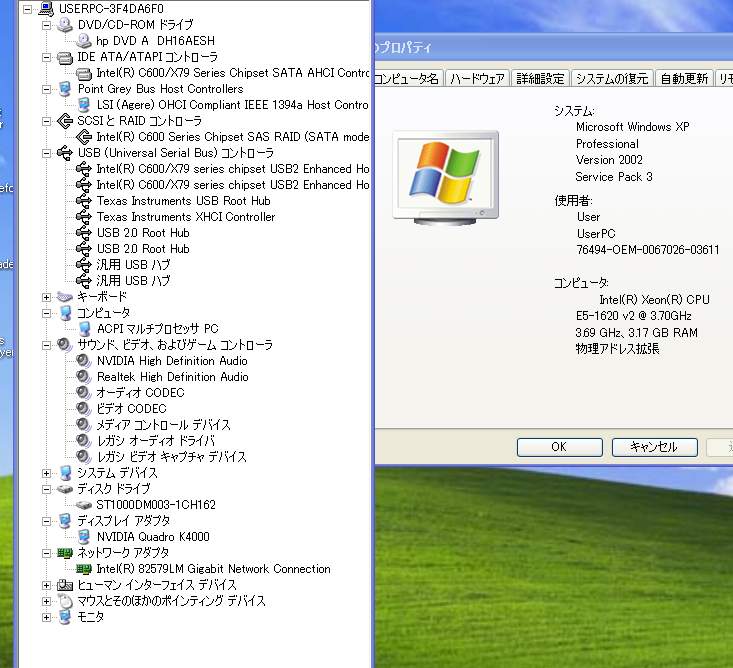733x668 pixels.
Task: Select the Intel C600/X79 SATA AHCI controller icon
Action: (84, 73)
